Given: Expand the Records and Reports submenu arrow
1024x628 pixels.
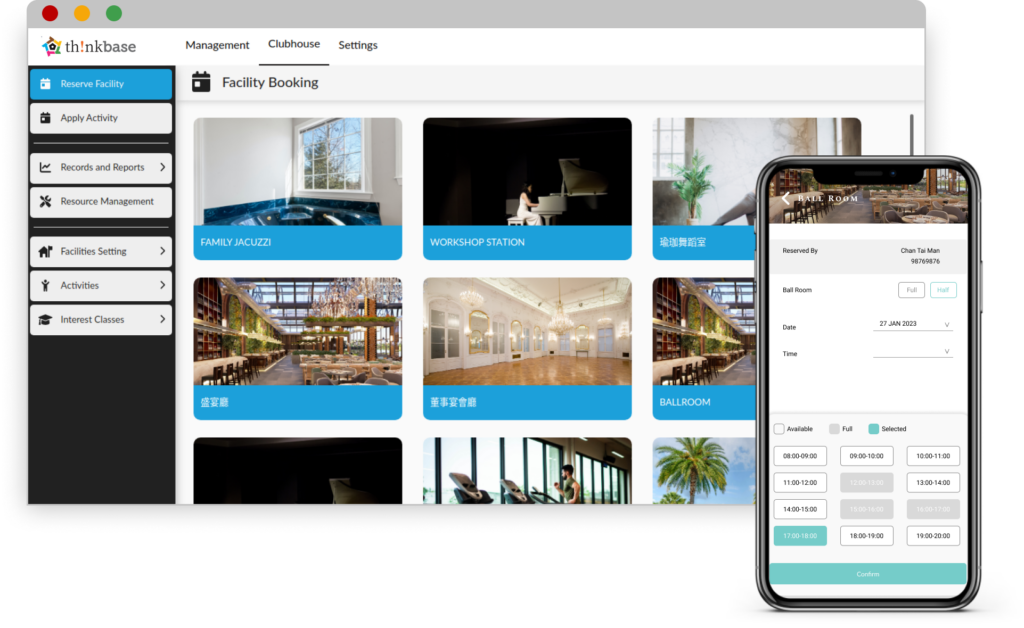Looking at the screenshot, I should [x=162, y=168].
